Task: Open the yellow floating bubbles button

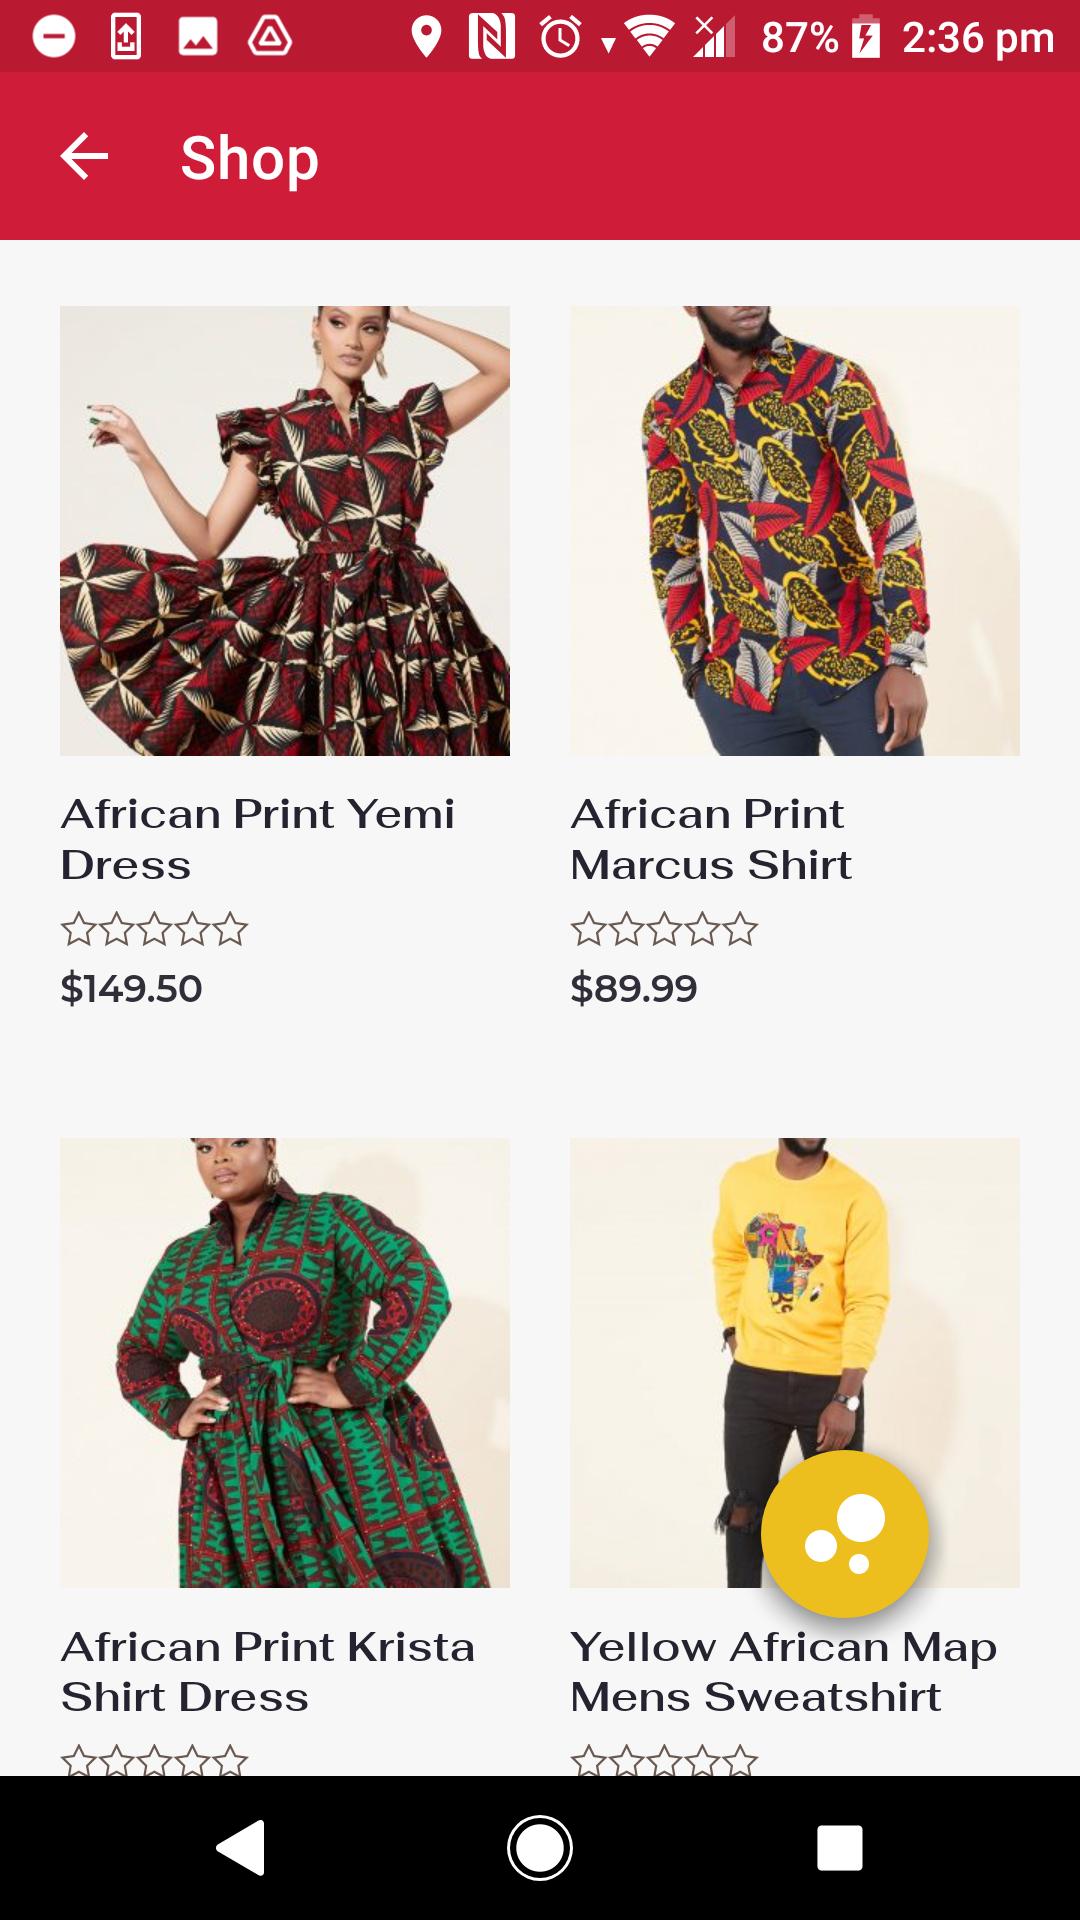Action: tap(845, 1533)
